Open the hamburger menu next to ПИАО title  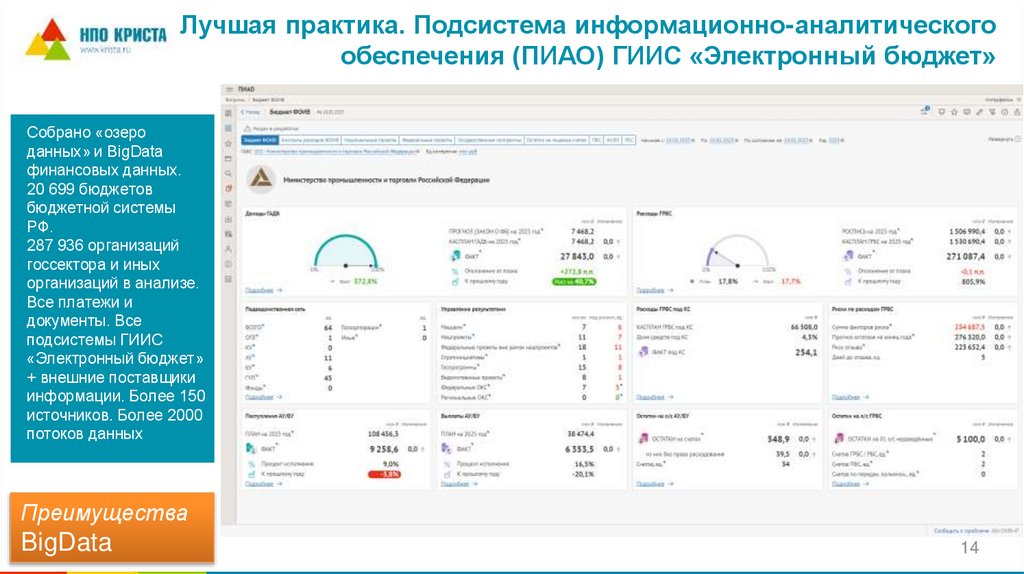229,89
